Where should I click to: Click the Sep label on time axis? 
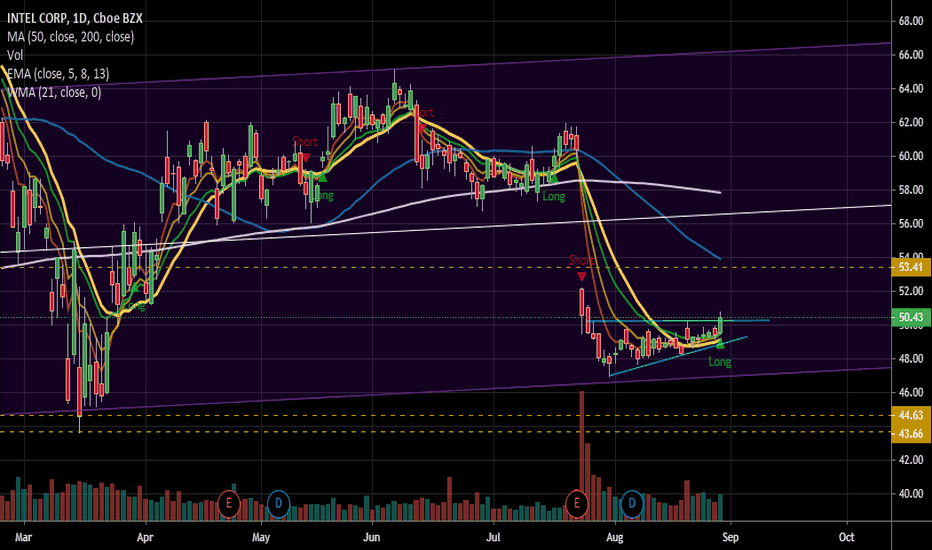[x=730, y=538]
